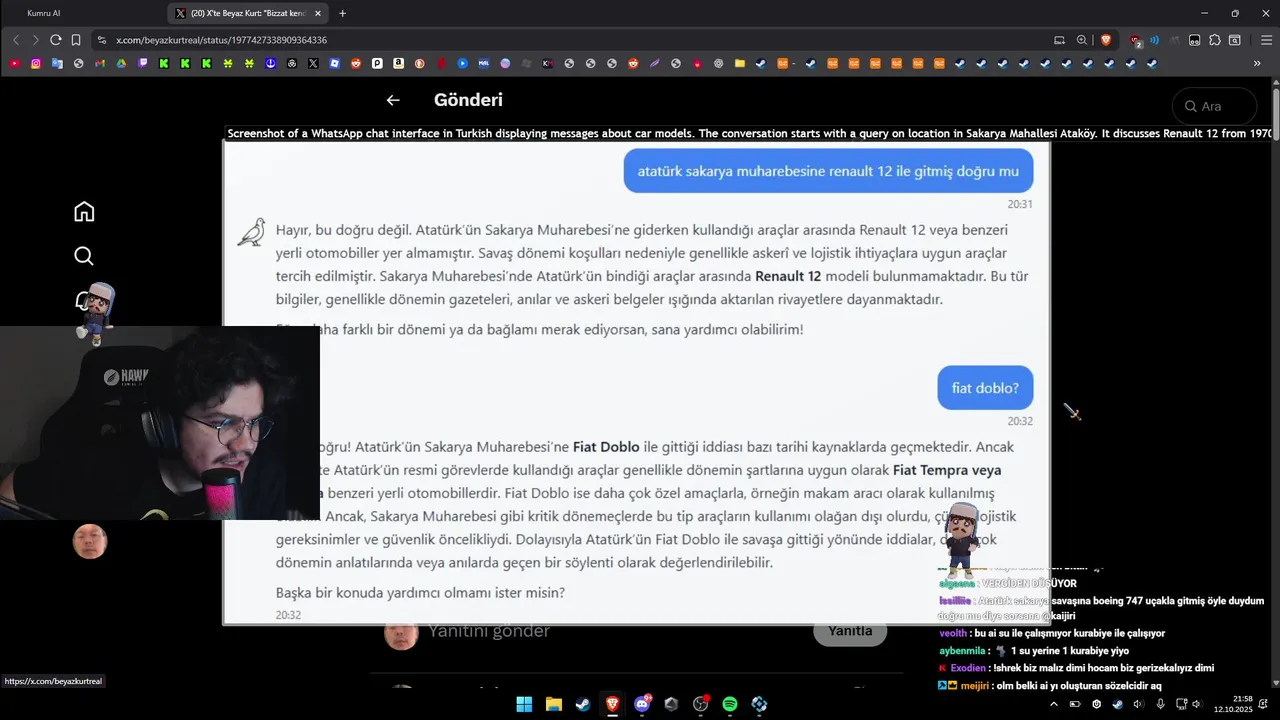Open OBS Studio from the taskbar
The width and height of the screenshot is (1280, 720).
point(700,704)
